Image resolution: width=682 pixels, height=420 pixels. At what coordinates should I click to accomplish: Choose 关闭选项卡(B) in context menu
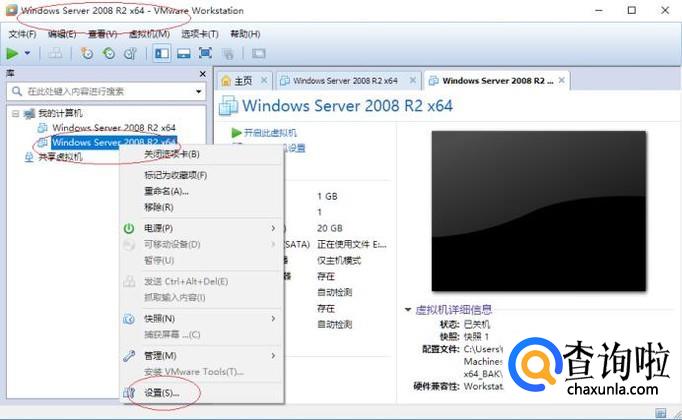(x=202, y=154)
